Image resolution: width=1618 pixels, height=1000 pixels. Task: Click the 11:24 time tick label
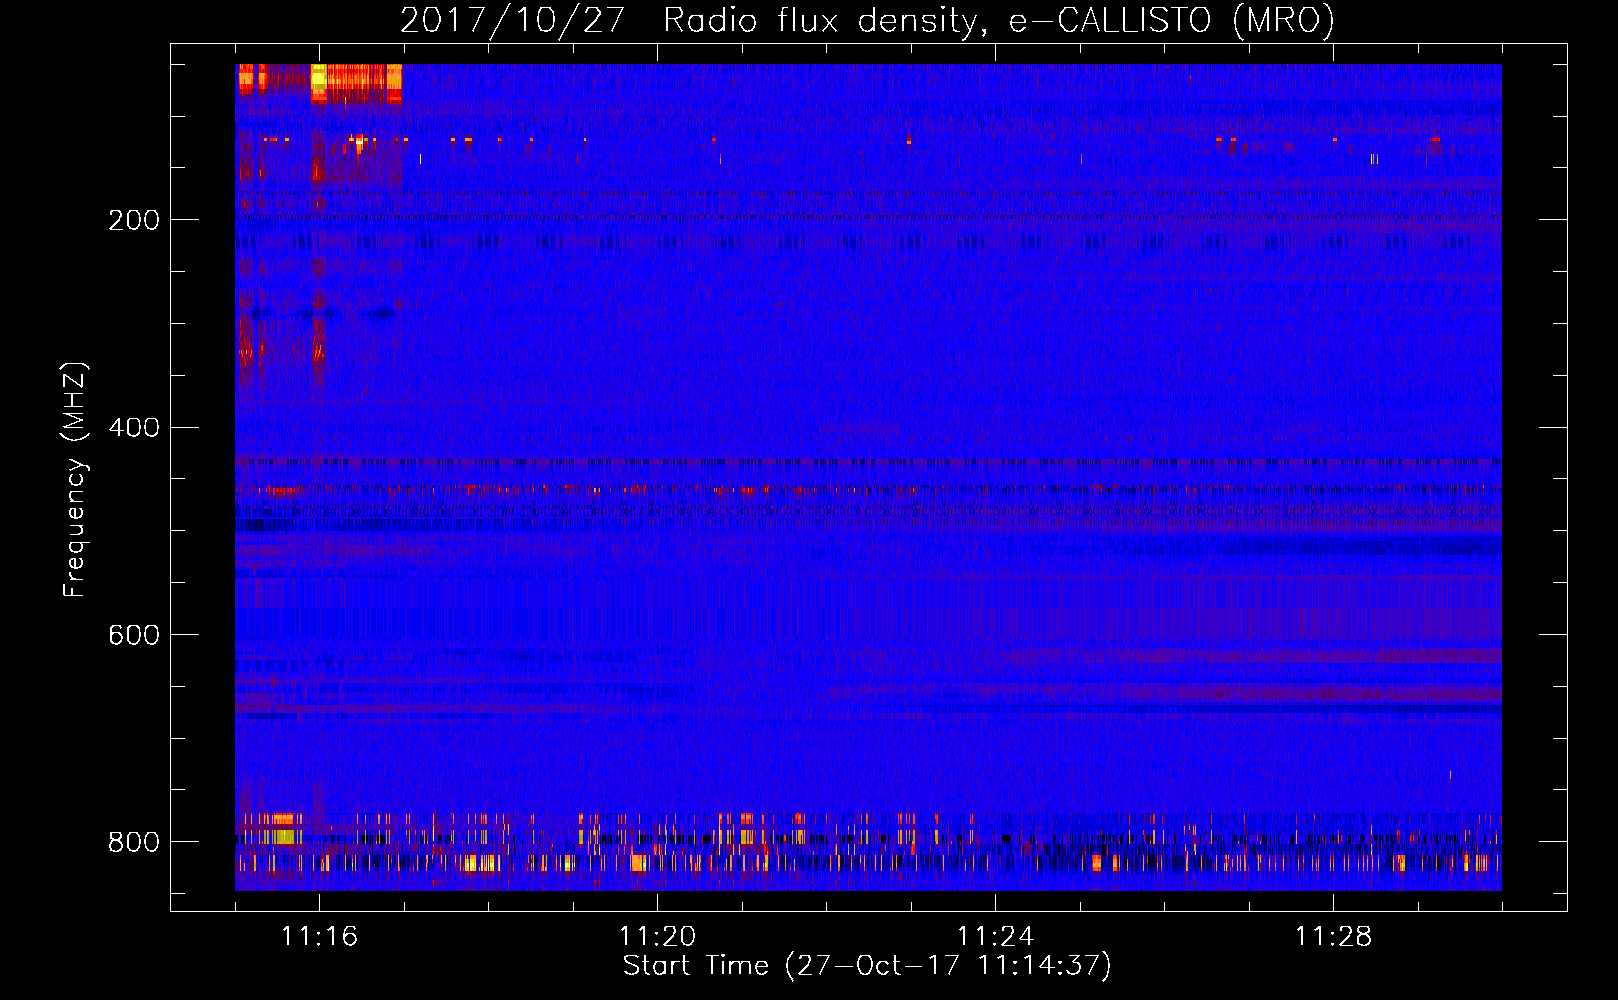click(x=995, y=936)
